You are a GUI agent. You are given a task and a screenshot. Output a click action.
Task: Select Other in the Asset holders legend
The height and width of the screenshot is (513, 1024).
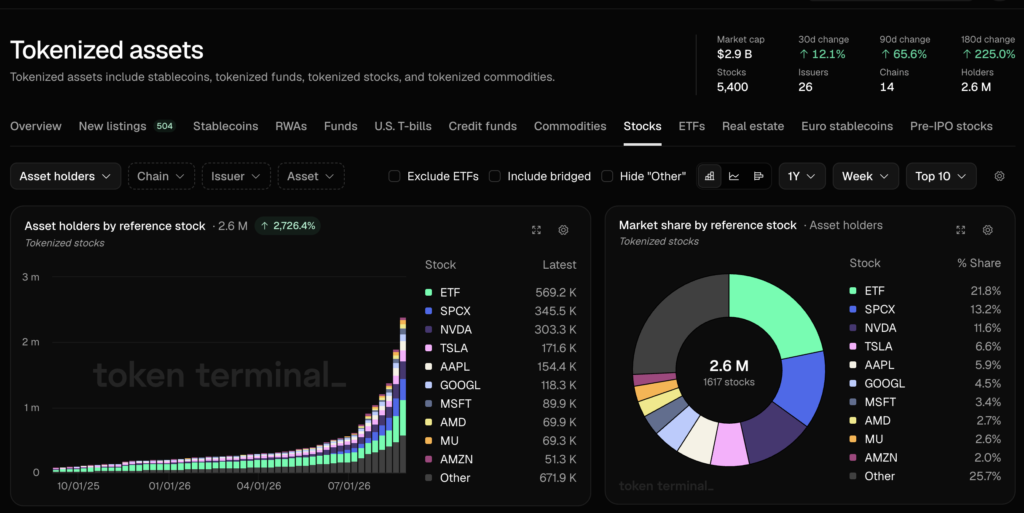click(455, 478)
